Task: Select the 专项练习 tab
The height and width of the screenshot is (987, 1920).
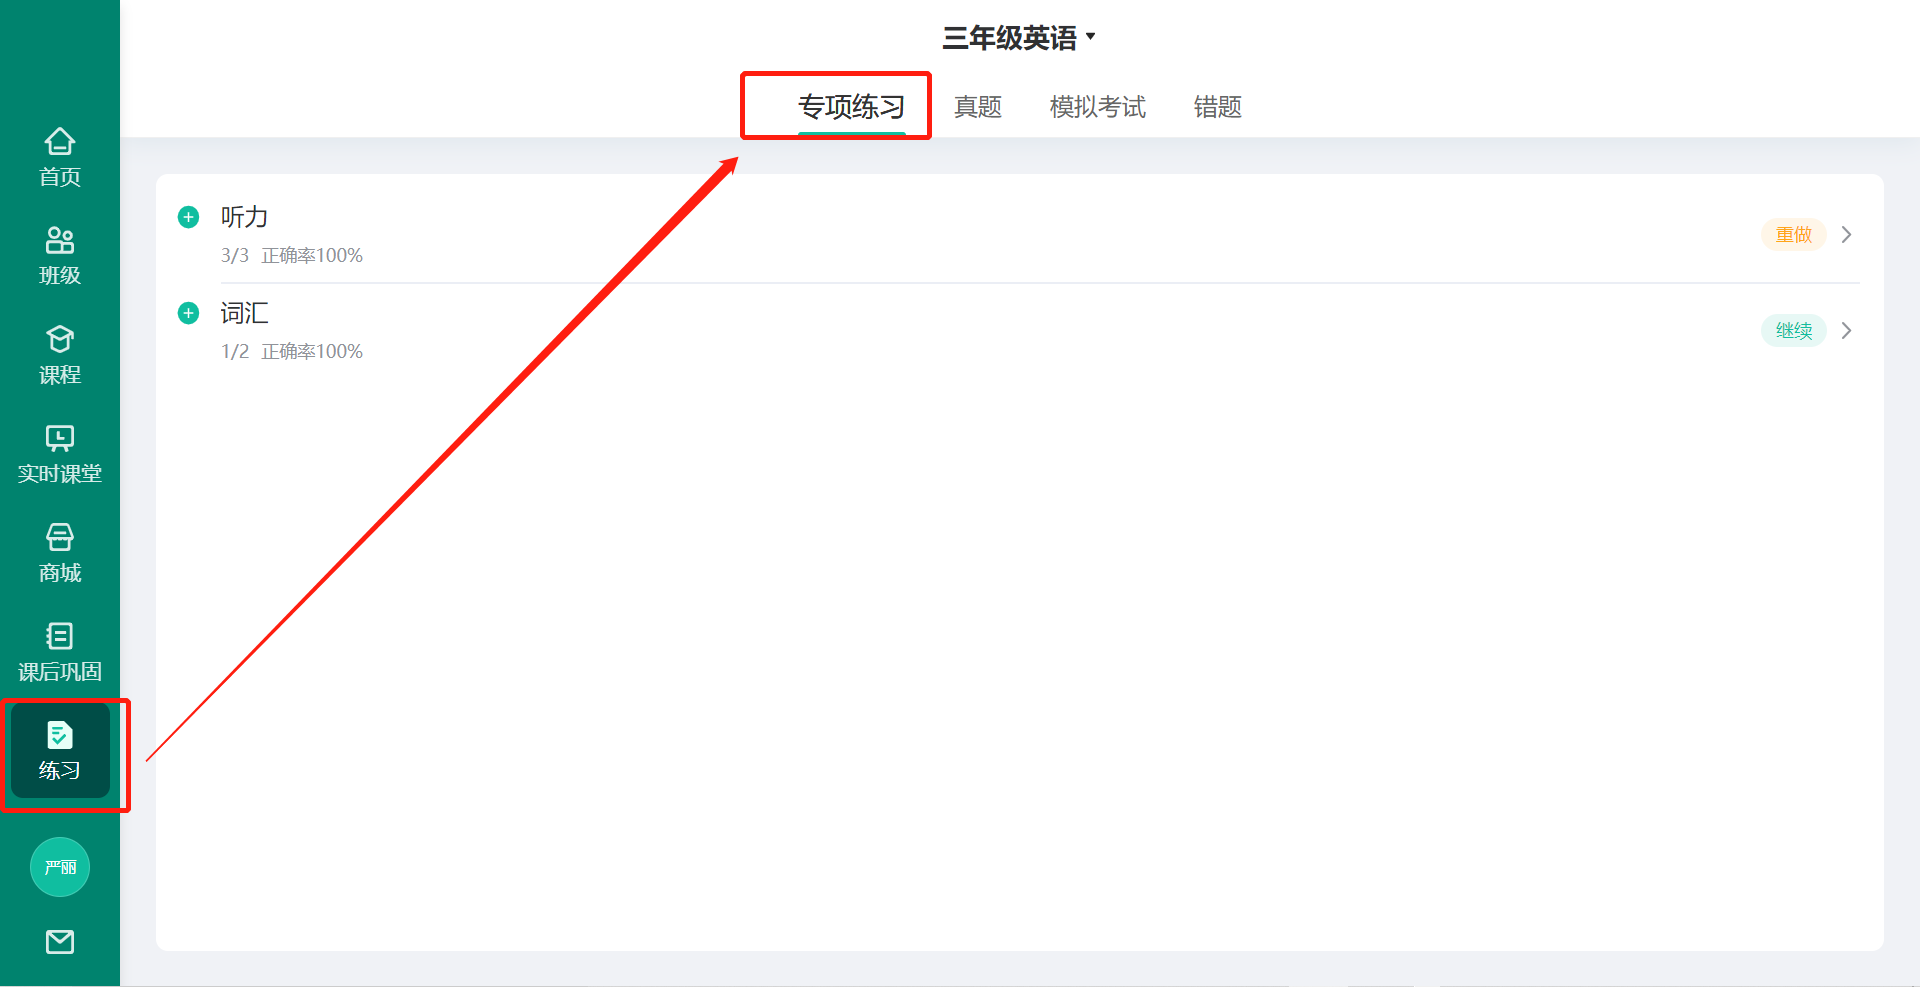Action: (851, 107)
